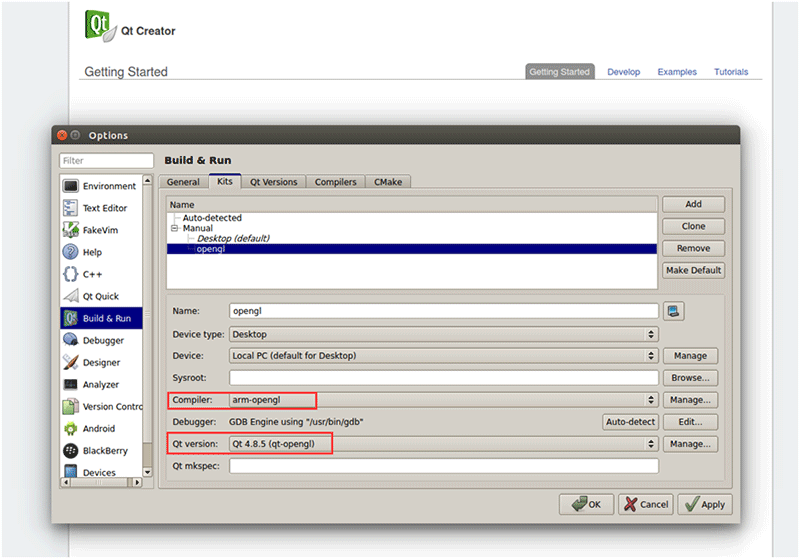Select BlackBerry category icon

[70, 450]
